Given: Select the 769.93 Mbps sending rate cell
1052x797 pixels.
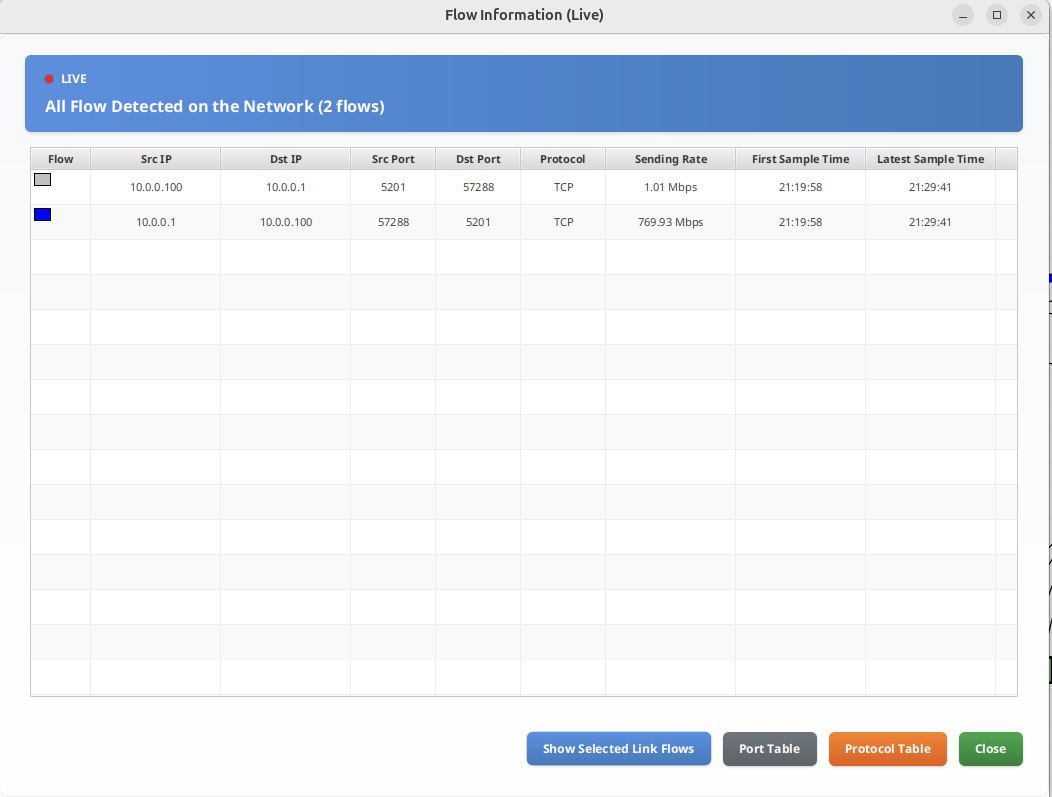Looking at the screenshot, I should pyautogui.click(x=671, y=222).
